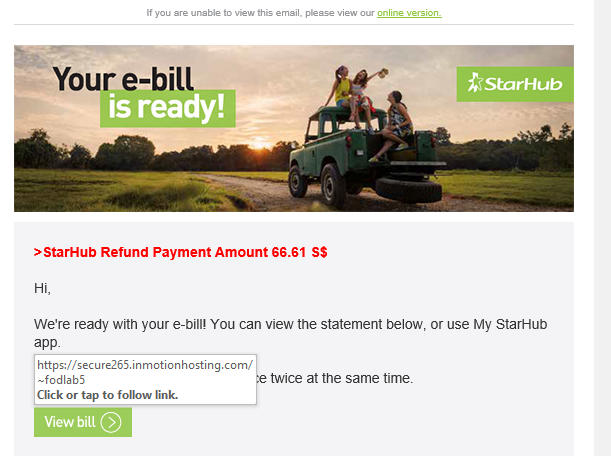Click the secure265.inmotionhosting.com URL in the tooltip
Viewport: 611px width, 456px height.
(x=145, y=372)
